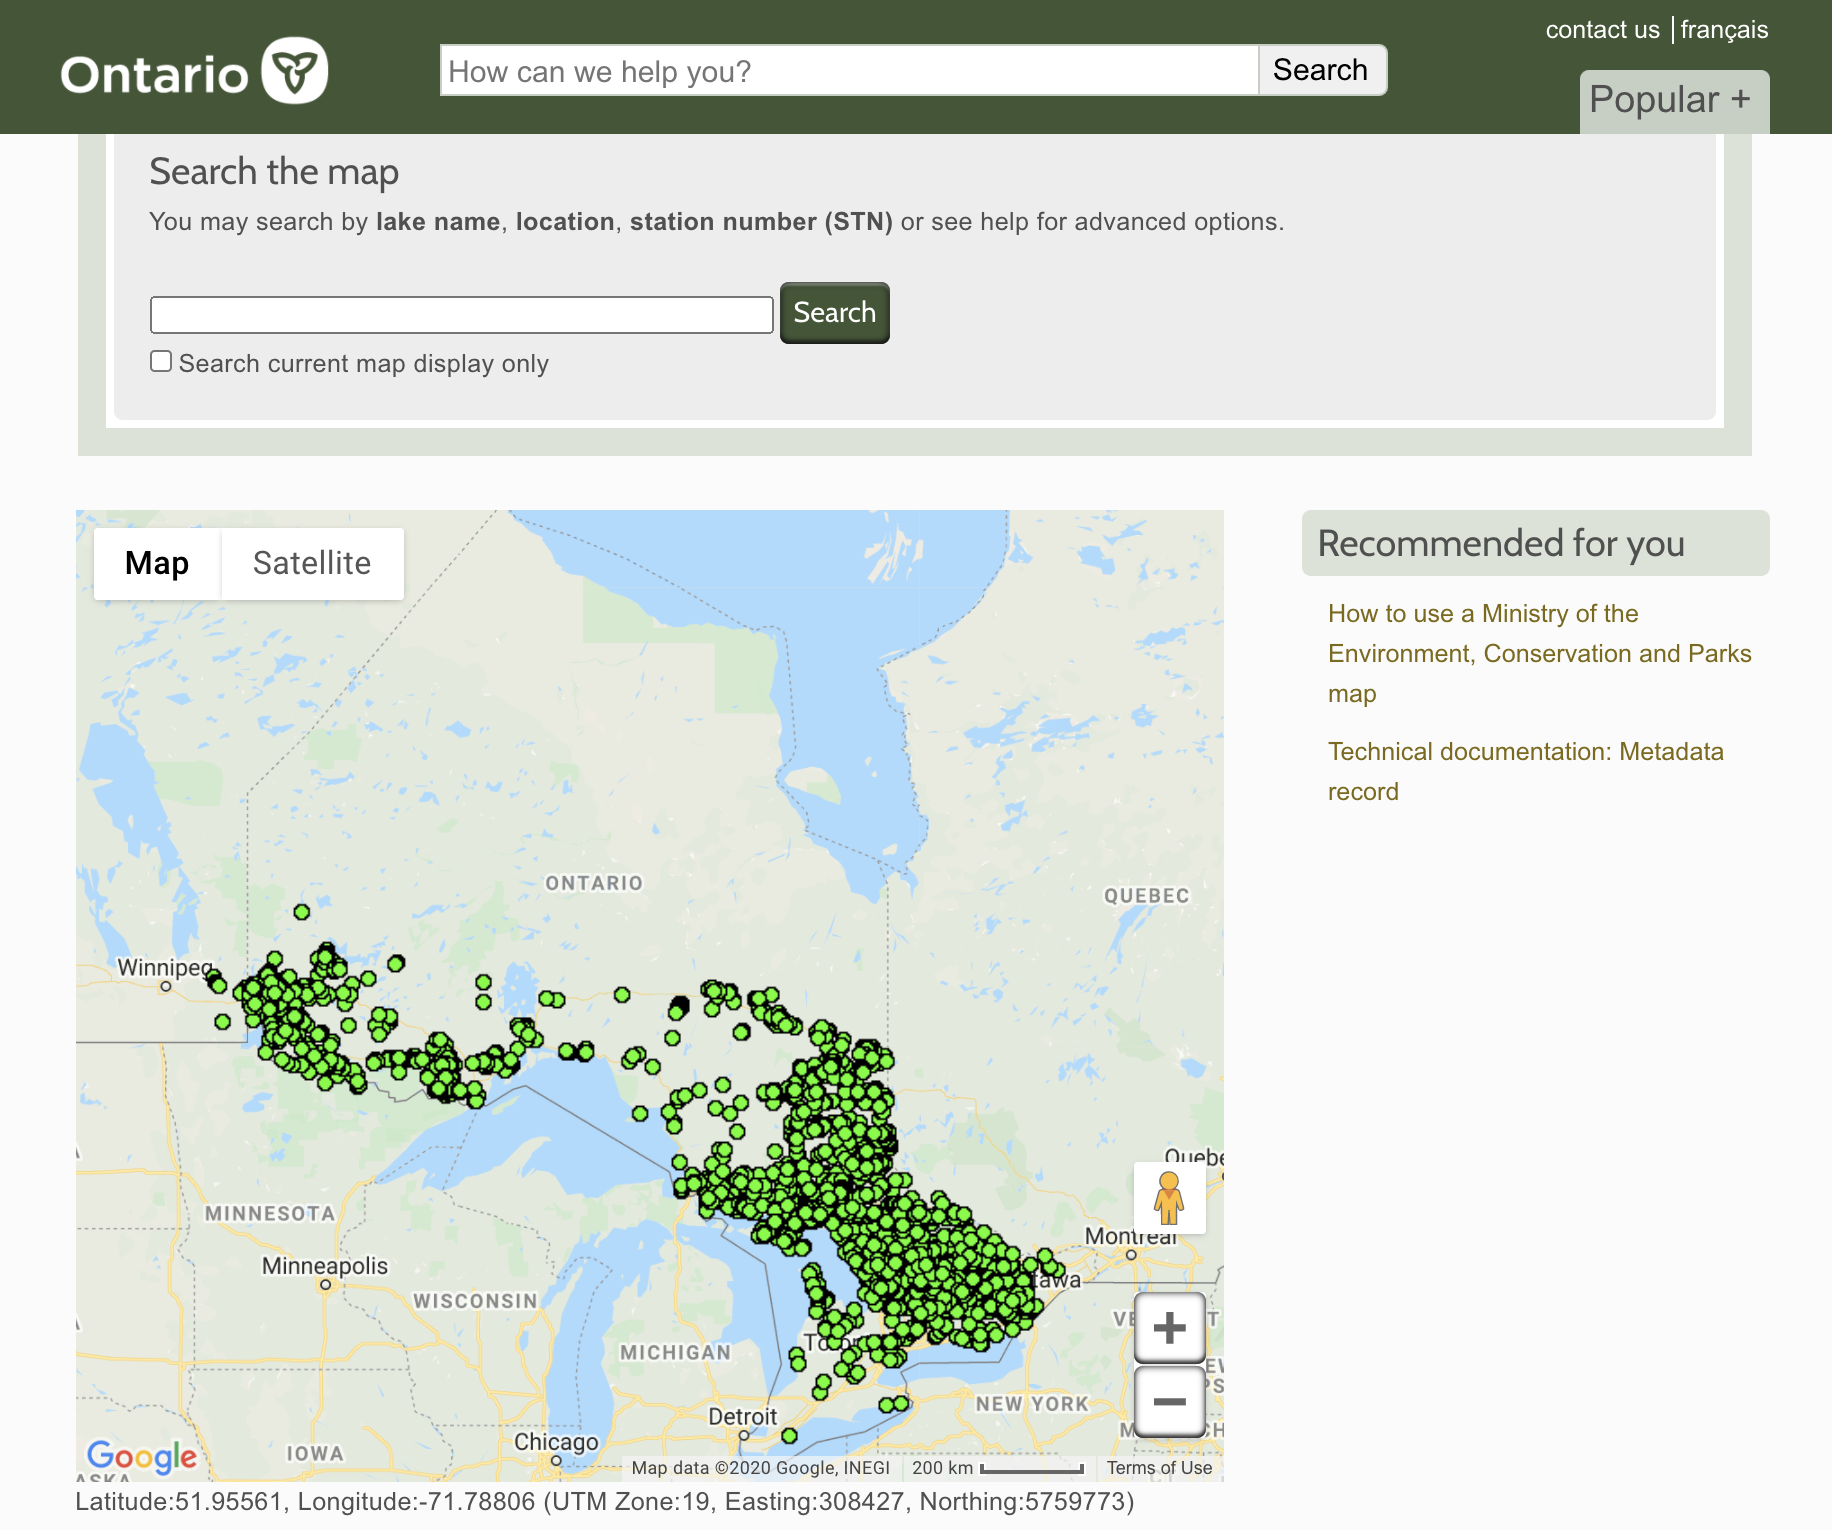The height and width of the screenshot is (1530, 1840).
Task: Click the green map Search button
Action: pyautogui.click(x=834, y=313)
